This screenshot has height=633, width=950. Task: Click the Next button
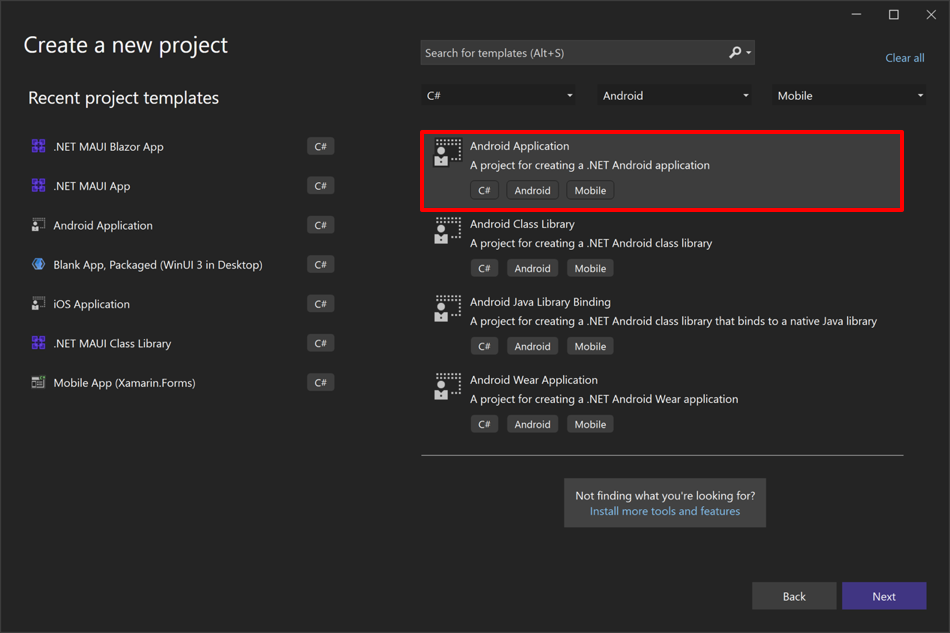(x=884, y=595)
